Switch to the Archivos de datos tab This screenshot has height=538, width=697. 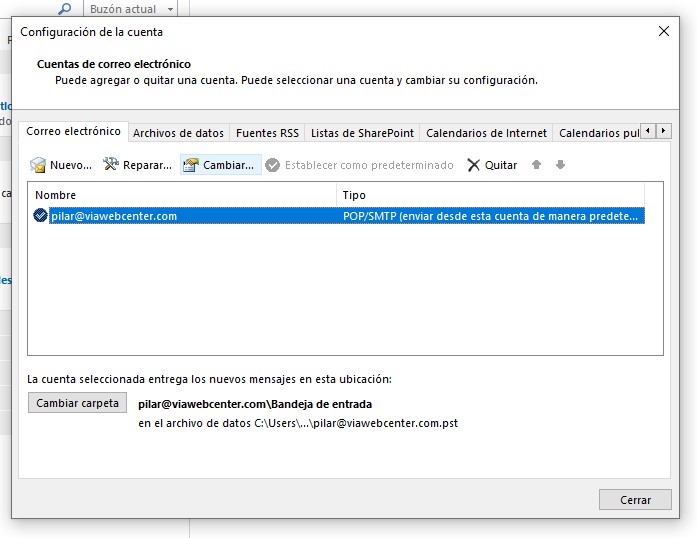pos(178,133)
